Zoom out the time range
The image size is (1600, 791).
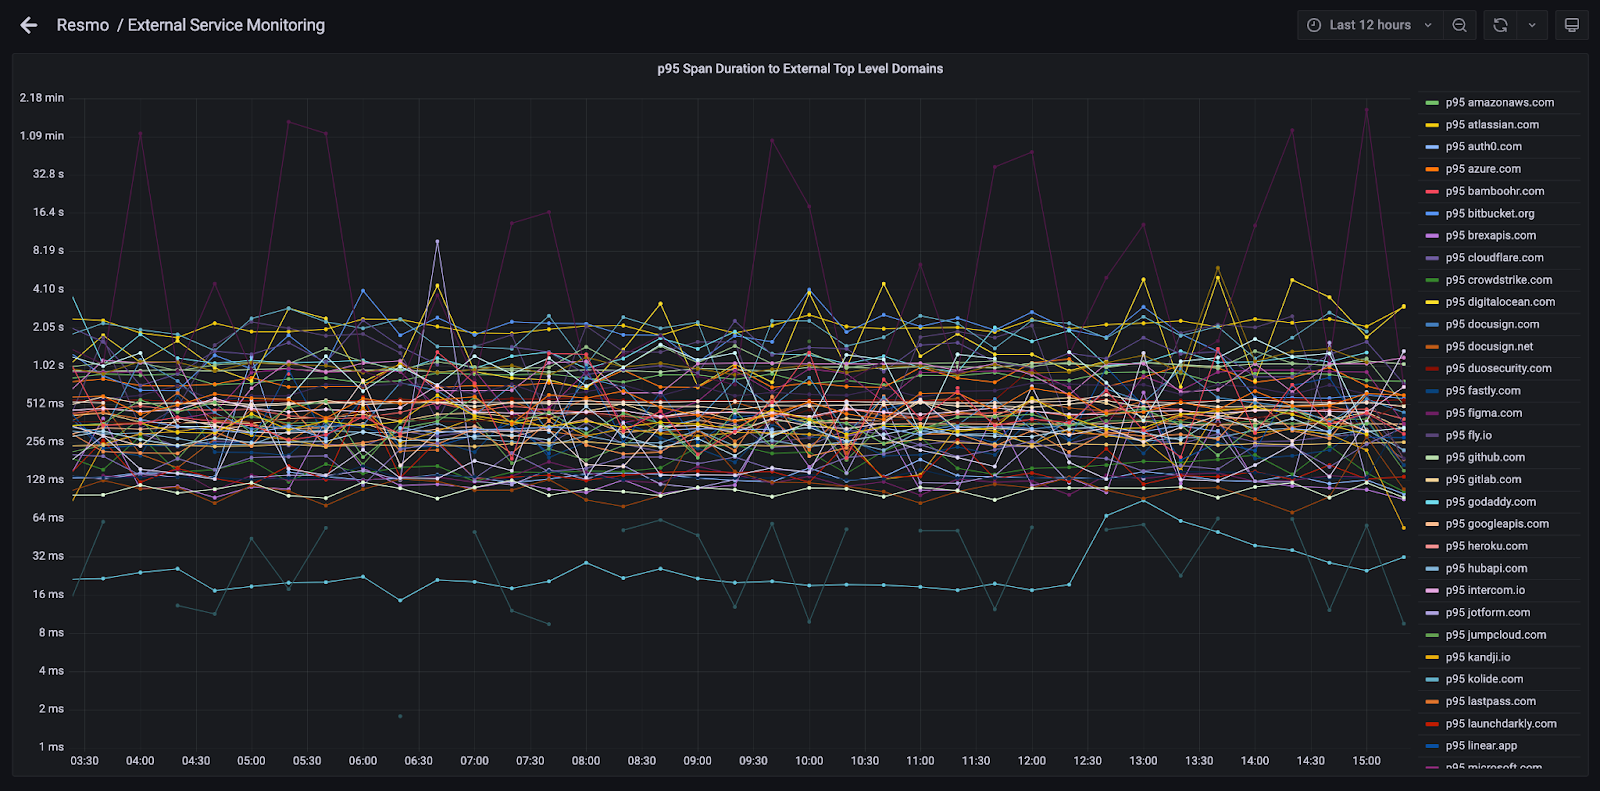[1459, 25]
